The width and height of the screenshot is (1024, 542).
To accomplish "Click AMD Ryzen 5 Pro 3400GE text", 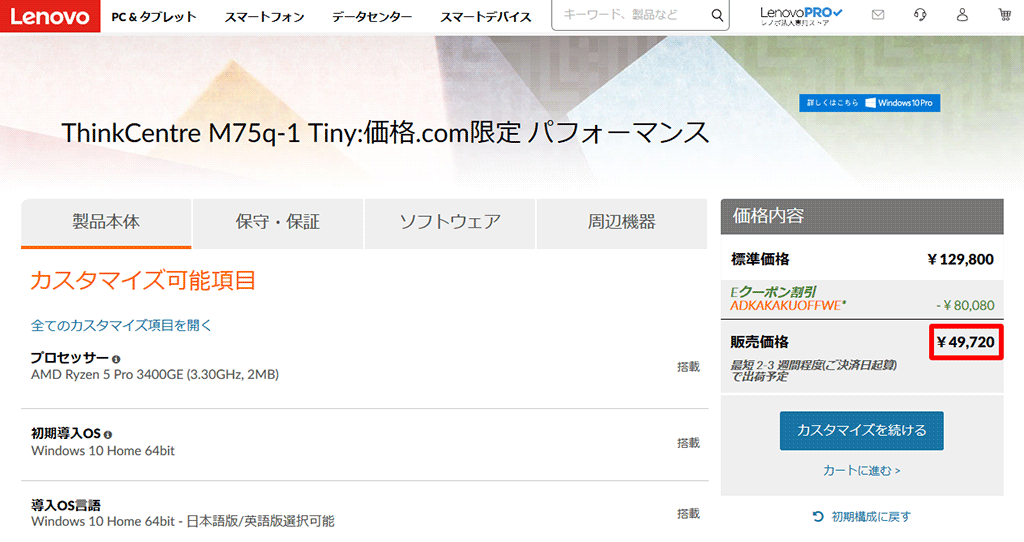I will pos(155,375).
